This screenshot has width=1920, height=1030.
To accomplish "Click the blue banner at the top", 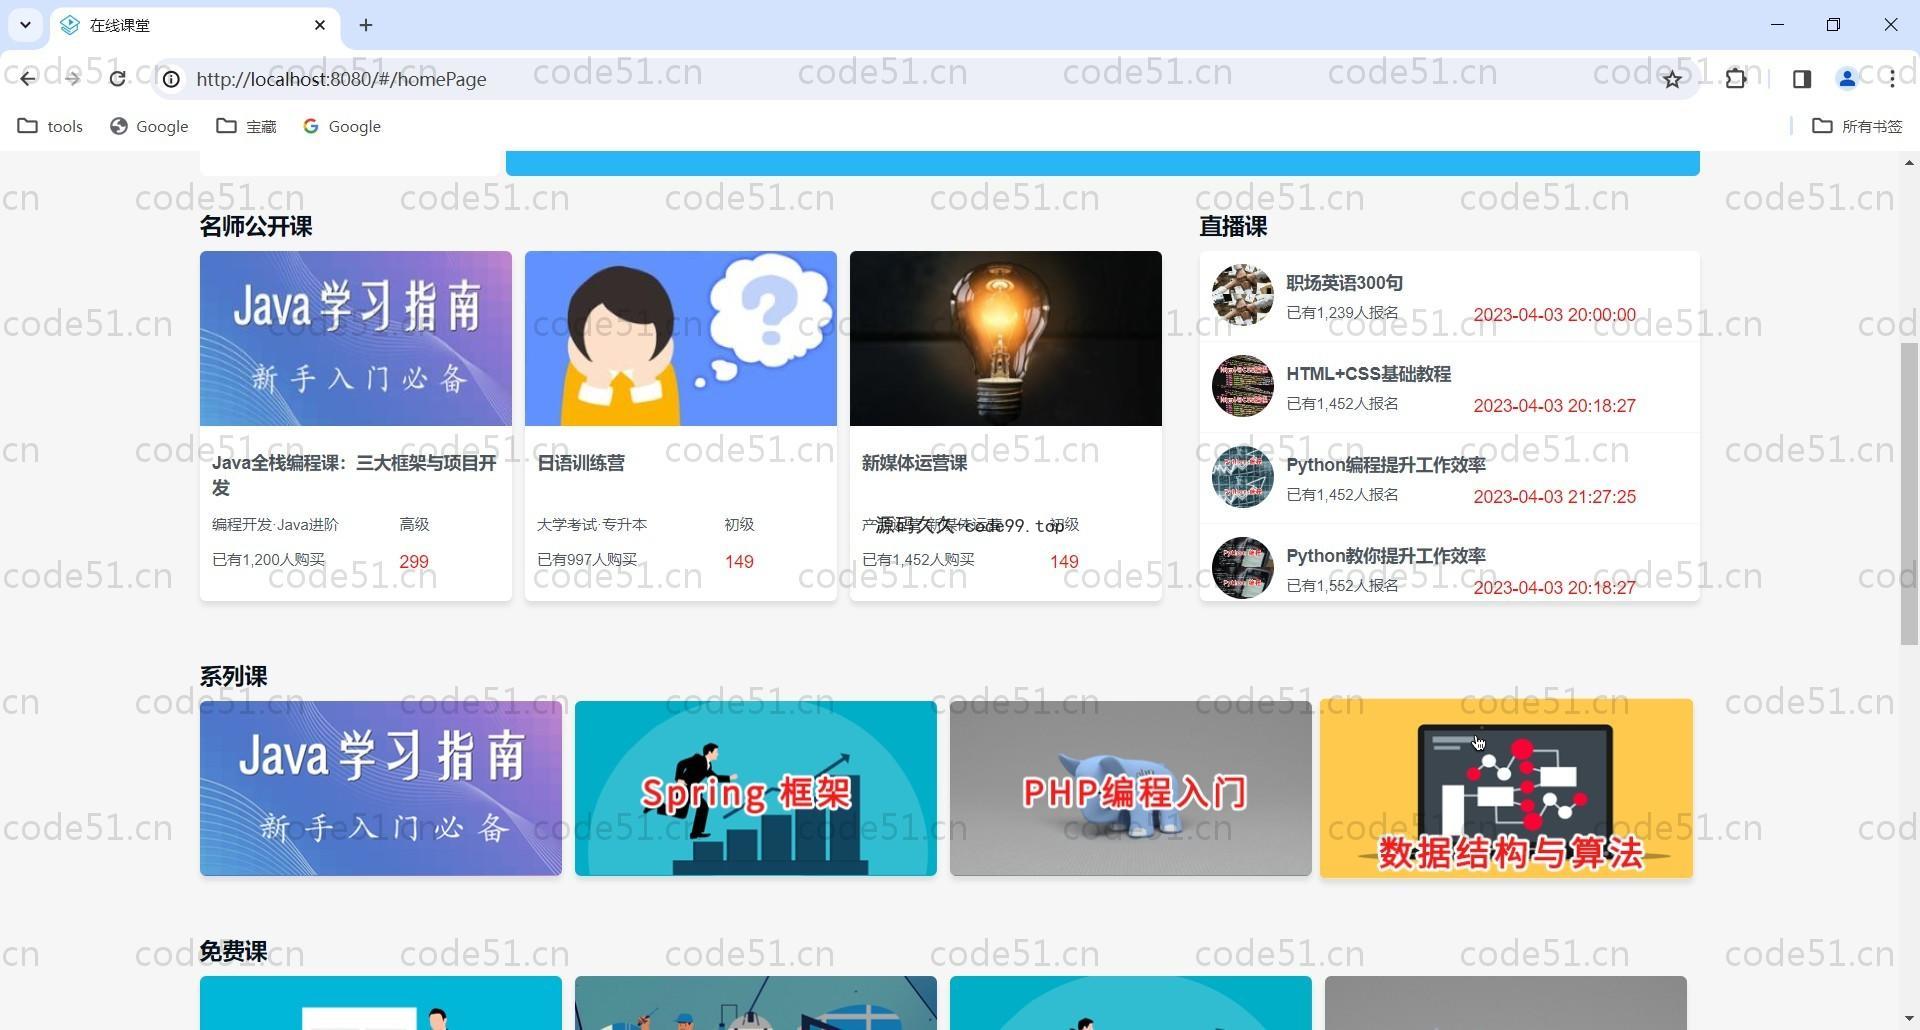I will 1103,163.
